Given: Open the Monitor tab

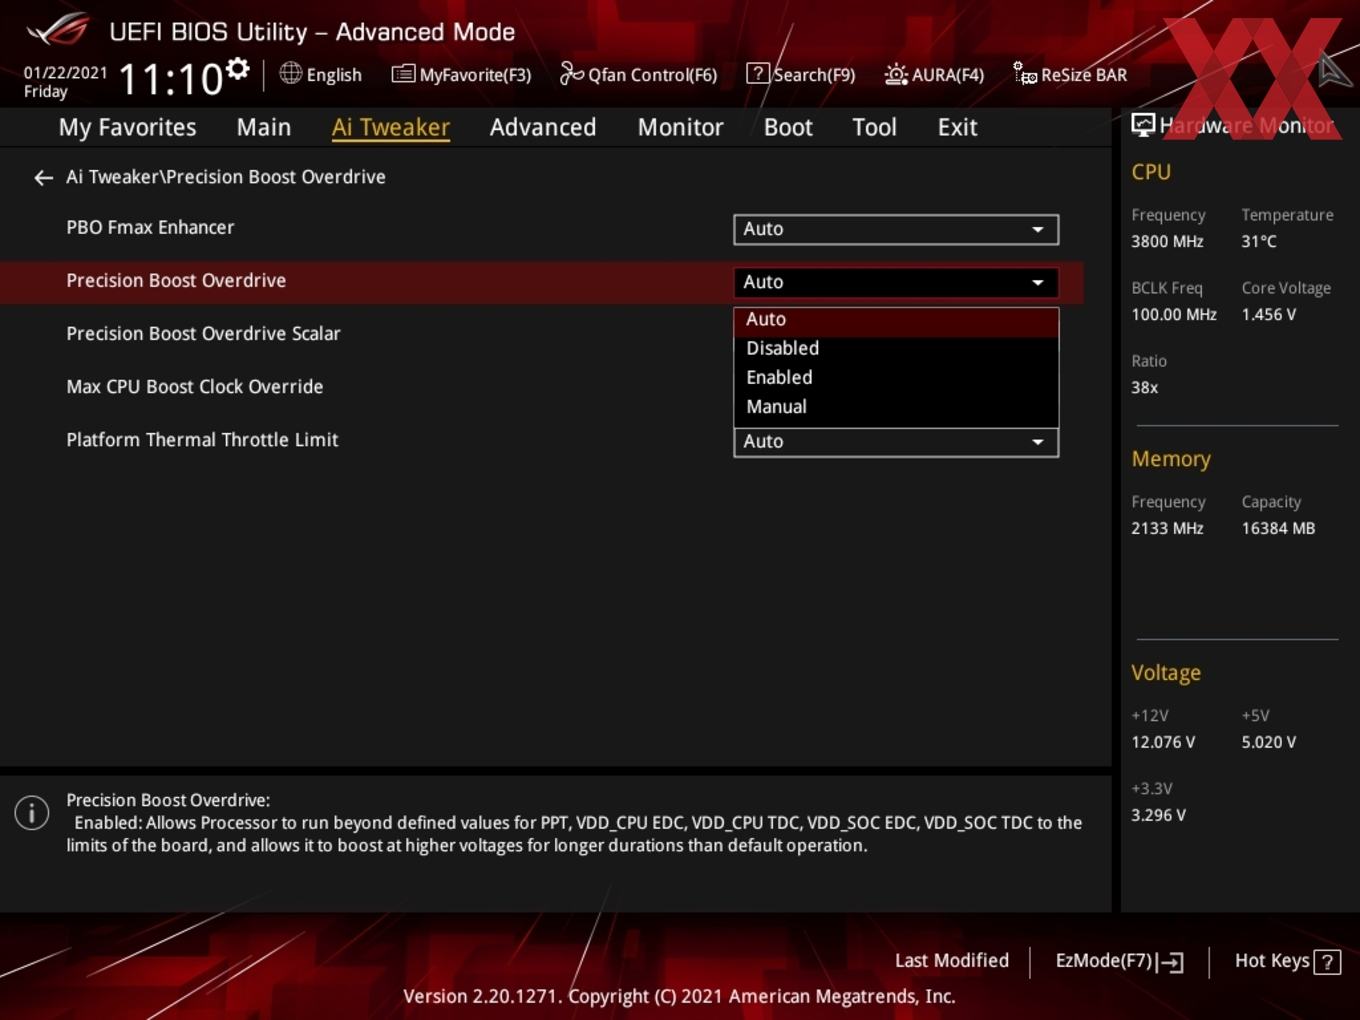Looking at the screenshot, I should click(680, 127).
